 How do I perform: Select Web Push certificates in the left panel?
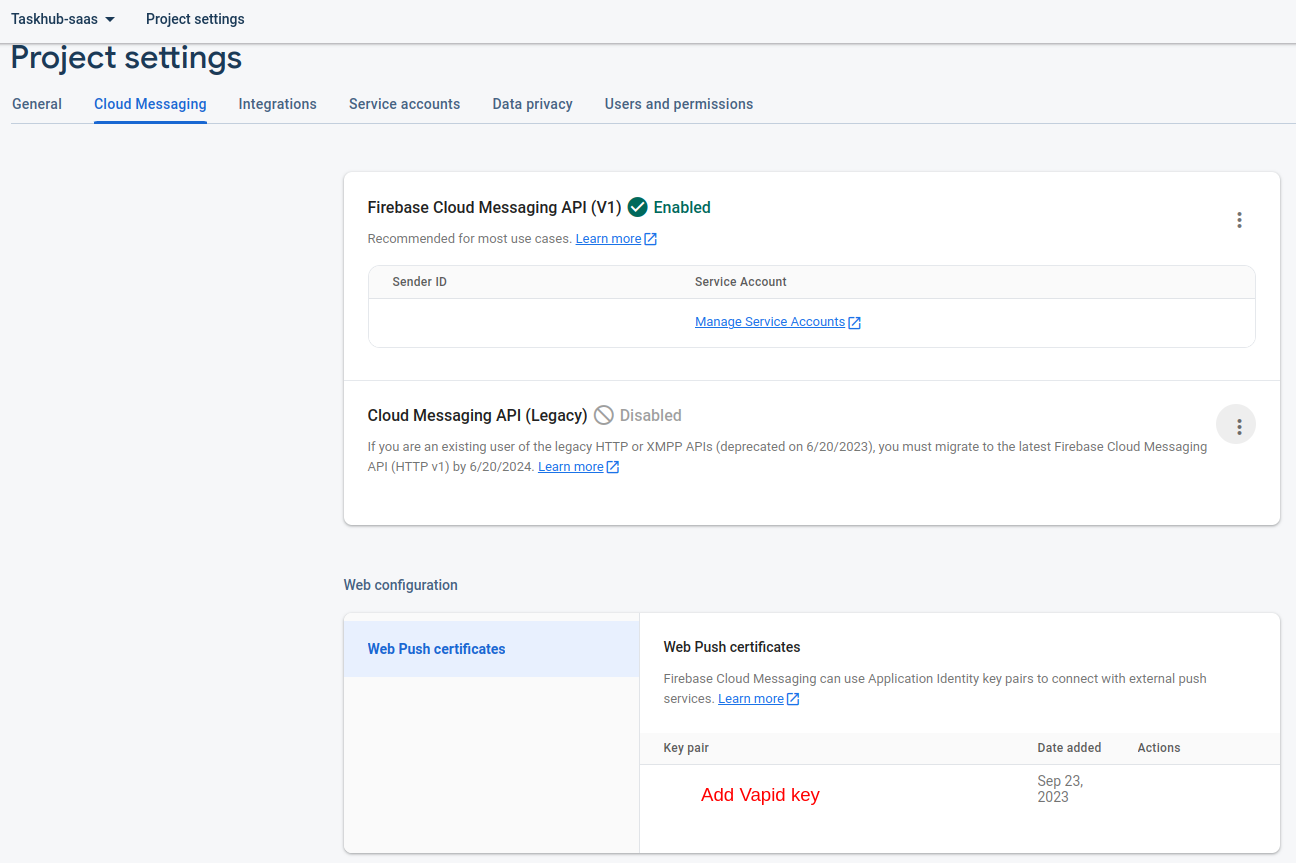[x=436, y=649]
